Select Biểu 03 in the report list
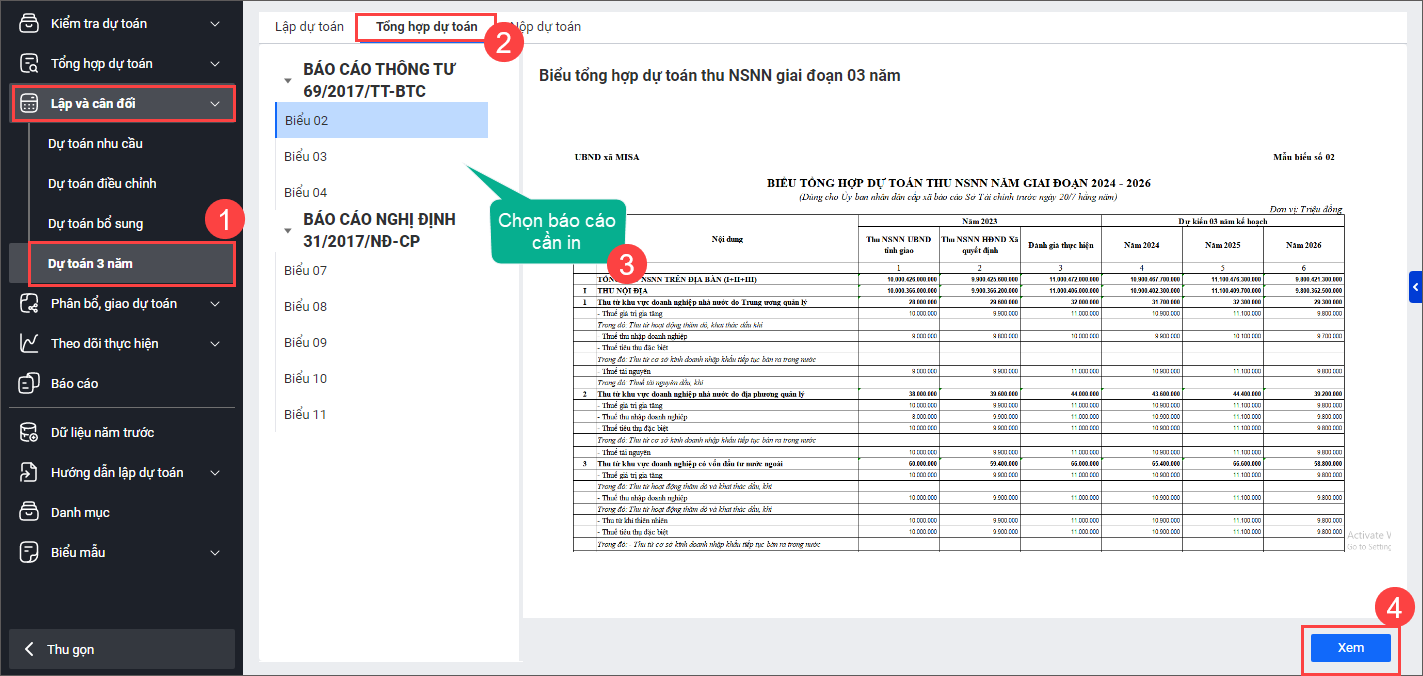 click(x=305, y=156)
